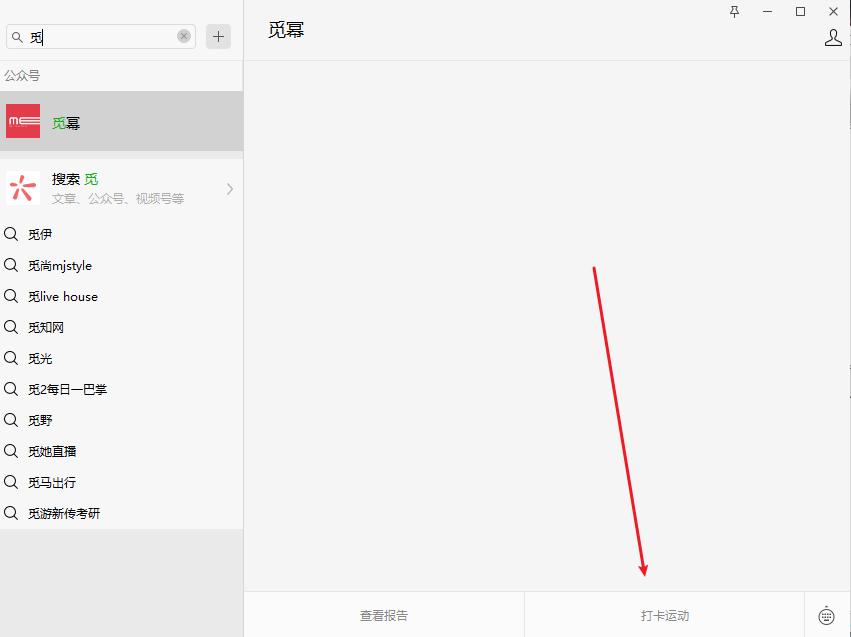Select suggestion 觅游新传考研
This screenshot has width=851, height=637.
point(122,513)
